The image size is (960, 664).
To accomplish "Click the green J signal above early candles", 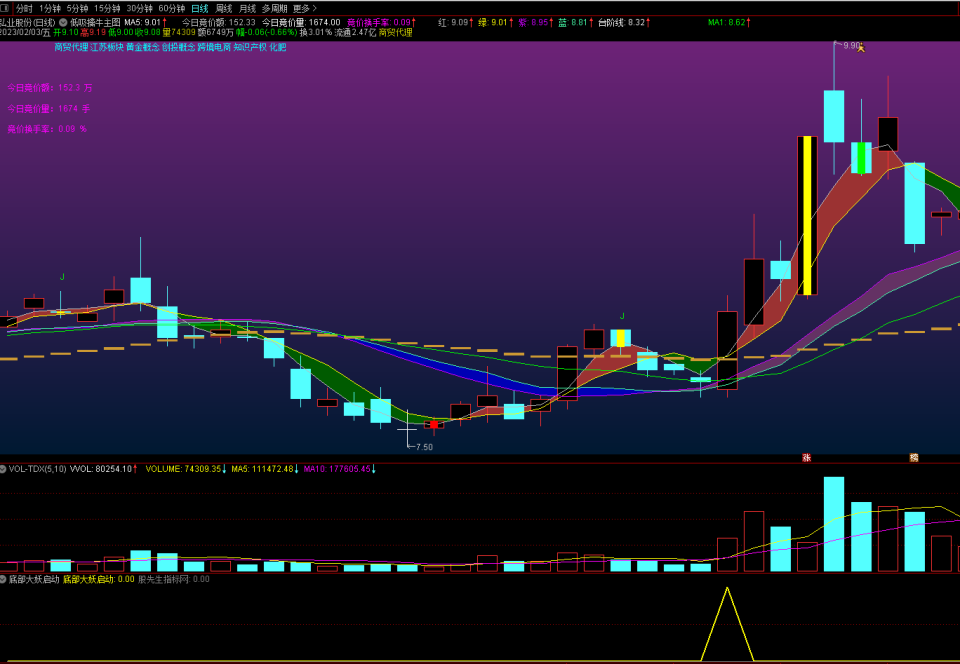I will 62,277.
